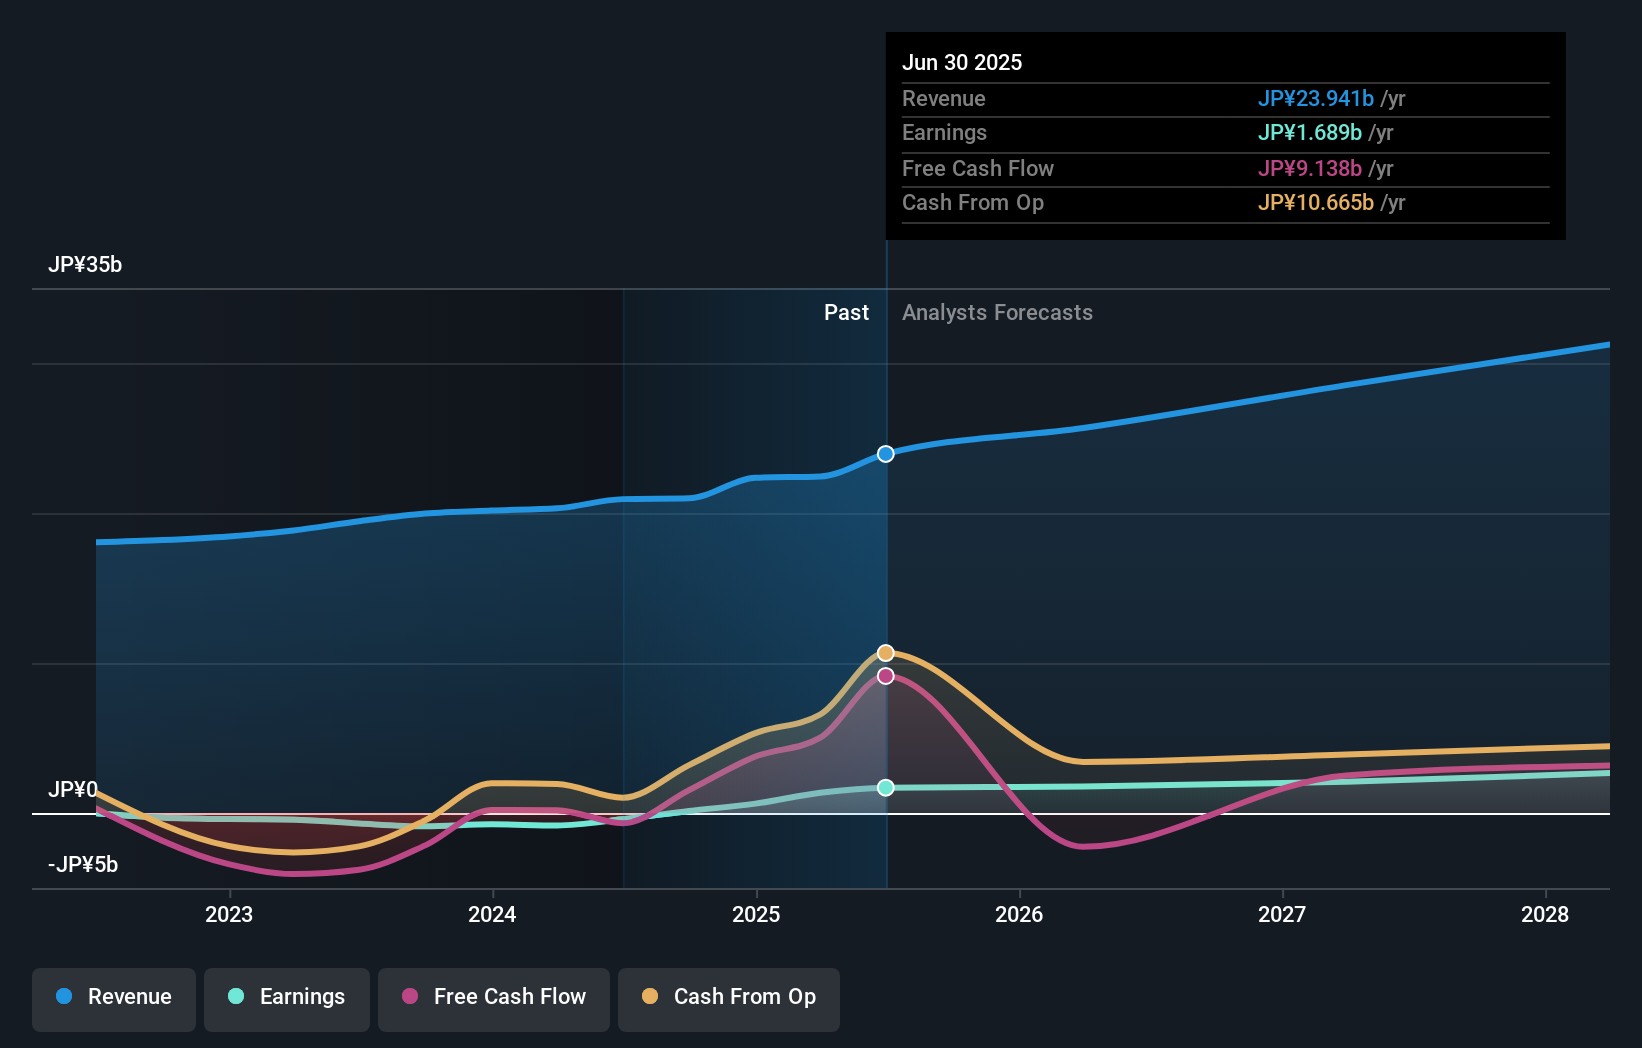Click the Past section label
This screenshot has width=1642, height=1048.
point(846,312)
